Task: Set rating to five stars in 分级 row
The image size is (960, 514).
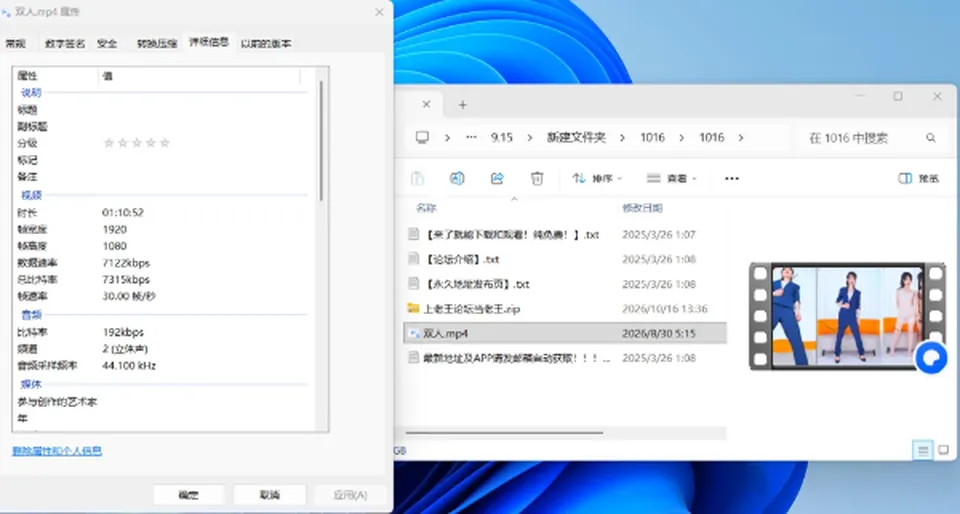Action: coord(165,143)
